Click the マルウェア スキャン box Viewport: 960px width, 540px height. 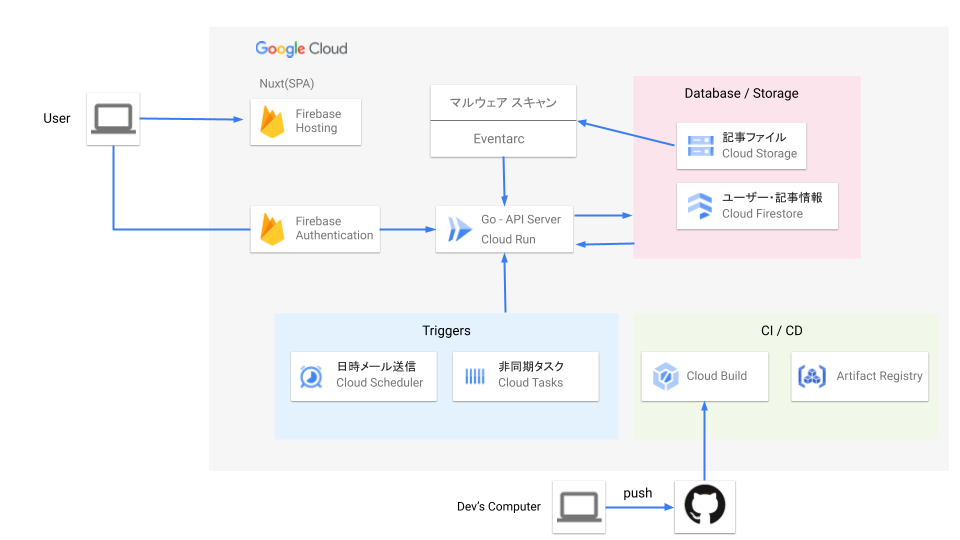(503, 102)
